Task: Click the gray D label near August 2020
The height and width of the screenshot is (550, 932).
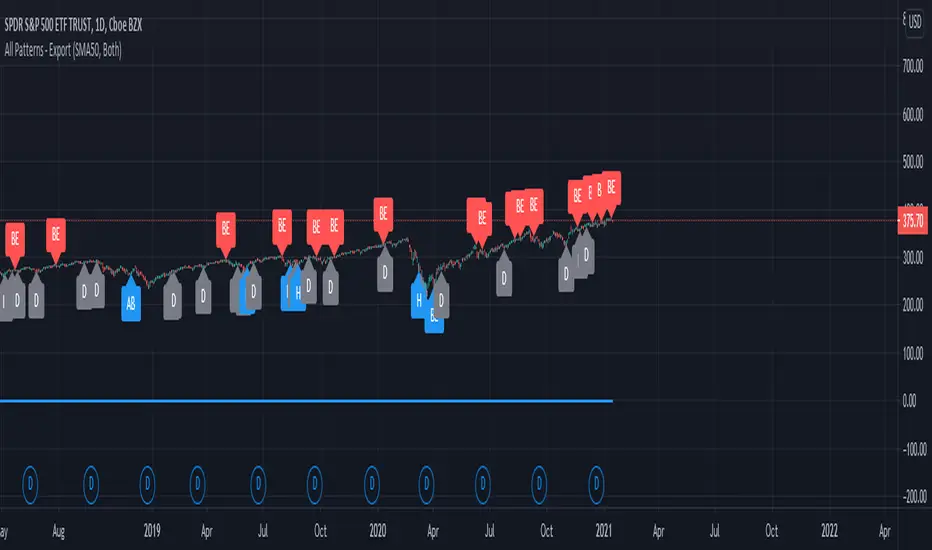Action: pos(504,277)
